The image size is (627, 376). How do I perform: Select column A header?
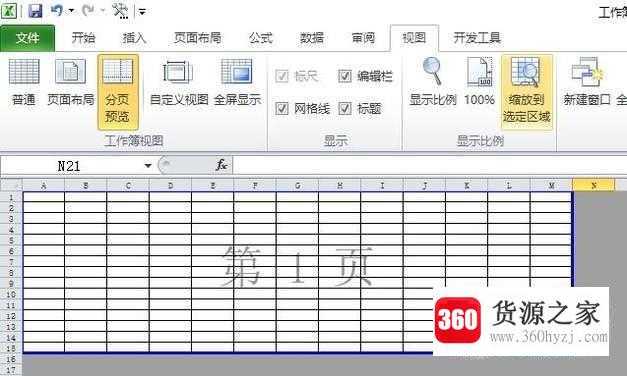tap(43, 186)
